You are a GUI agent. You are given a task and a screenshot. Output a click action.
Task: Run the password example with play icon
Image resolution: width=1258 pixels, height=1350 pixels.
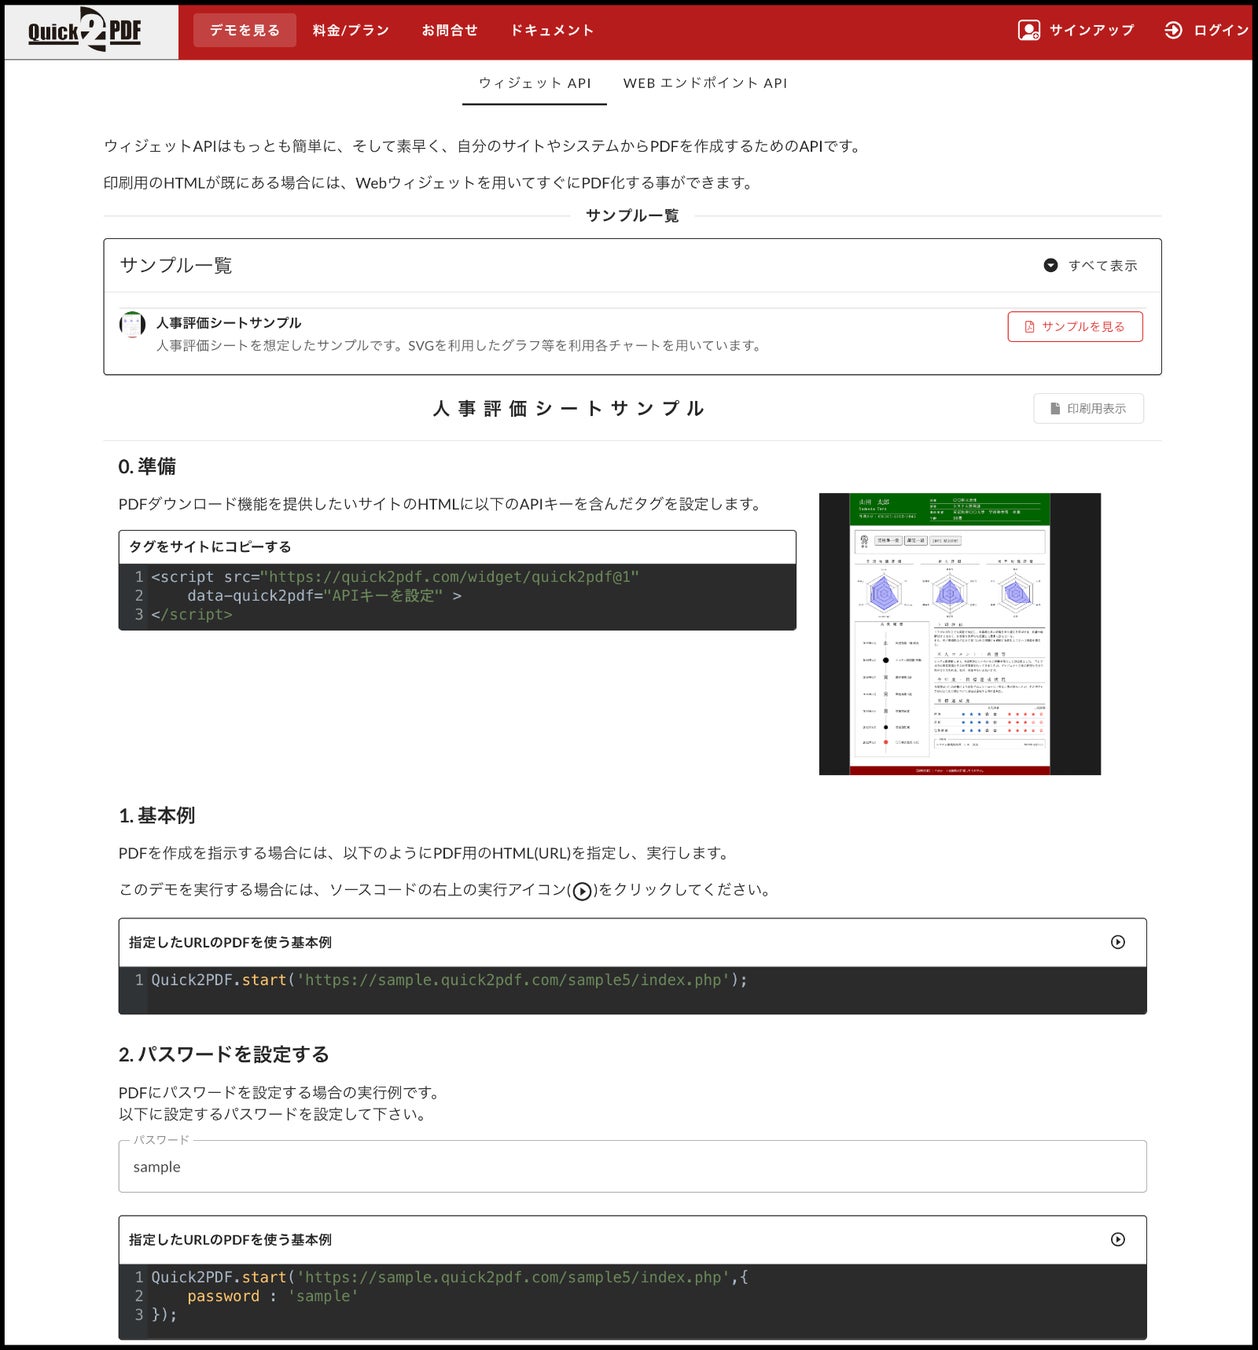click(x=1118, y=1239)
